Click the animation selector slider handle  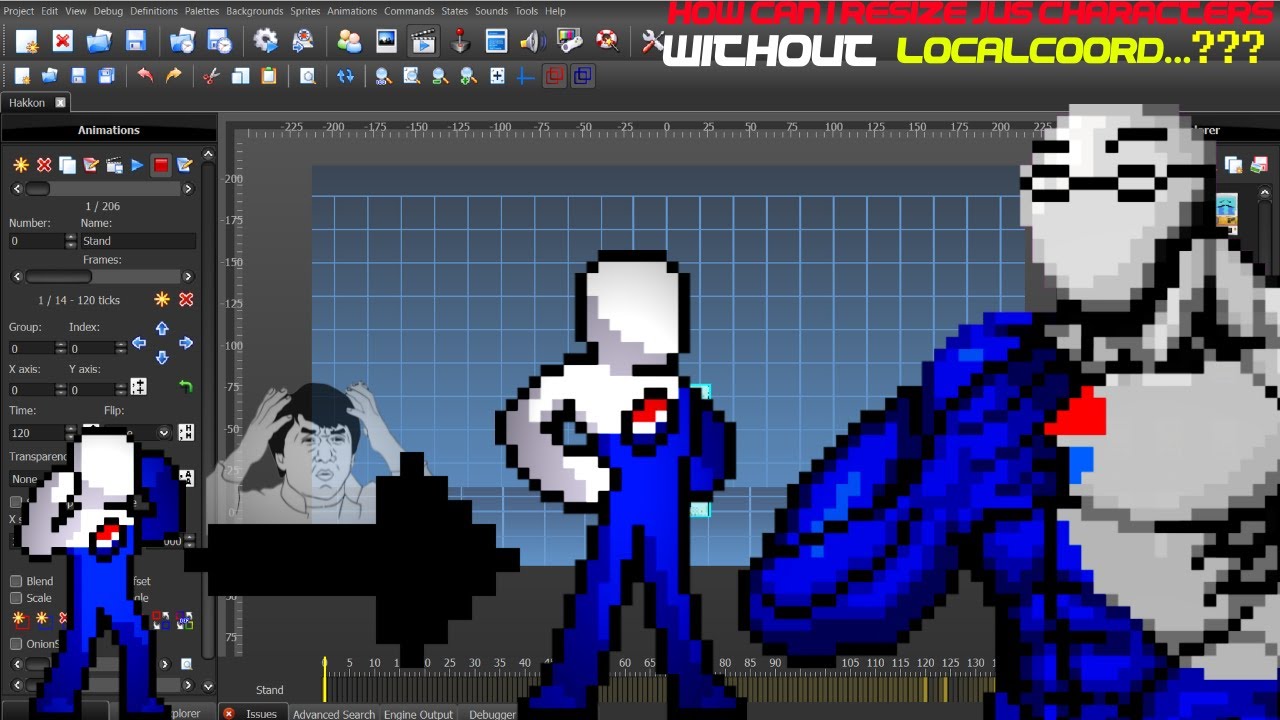pyautogui.click(x=37, y=188)
